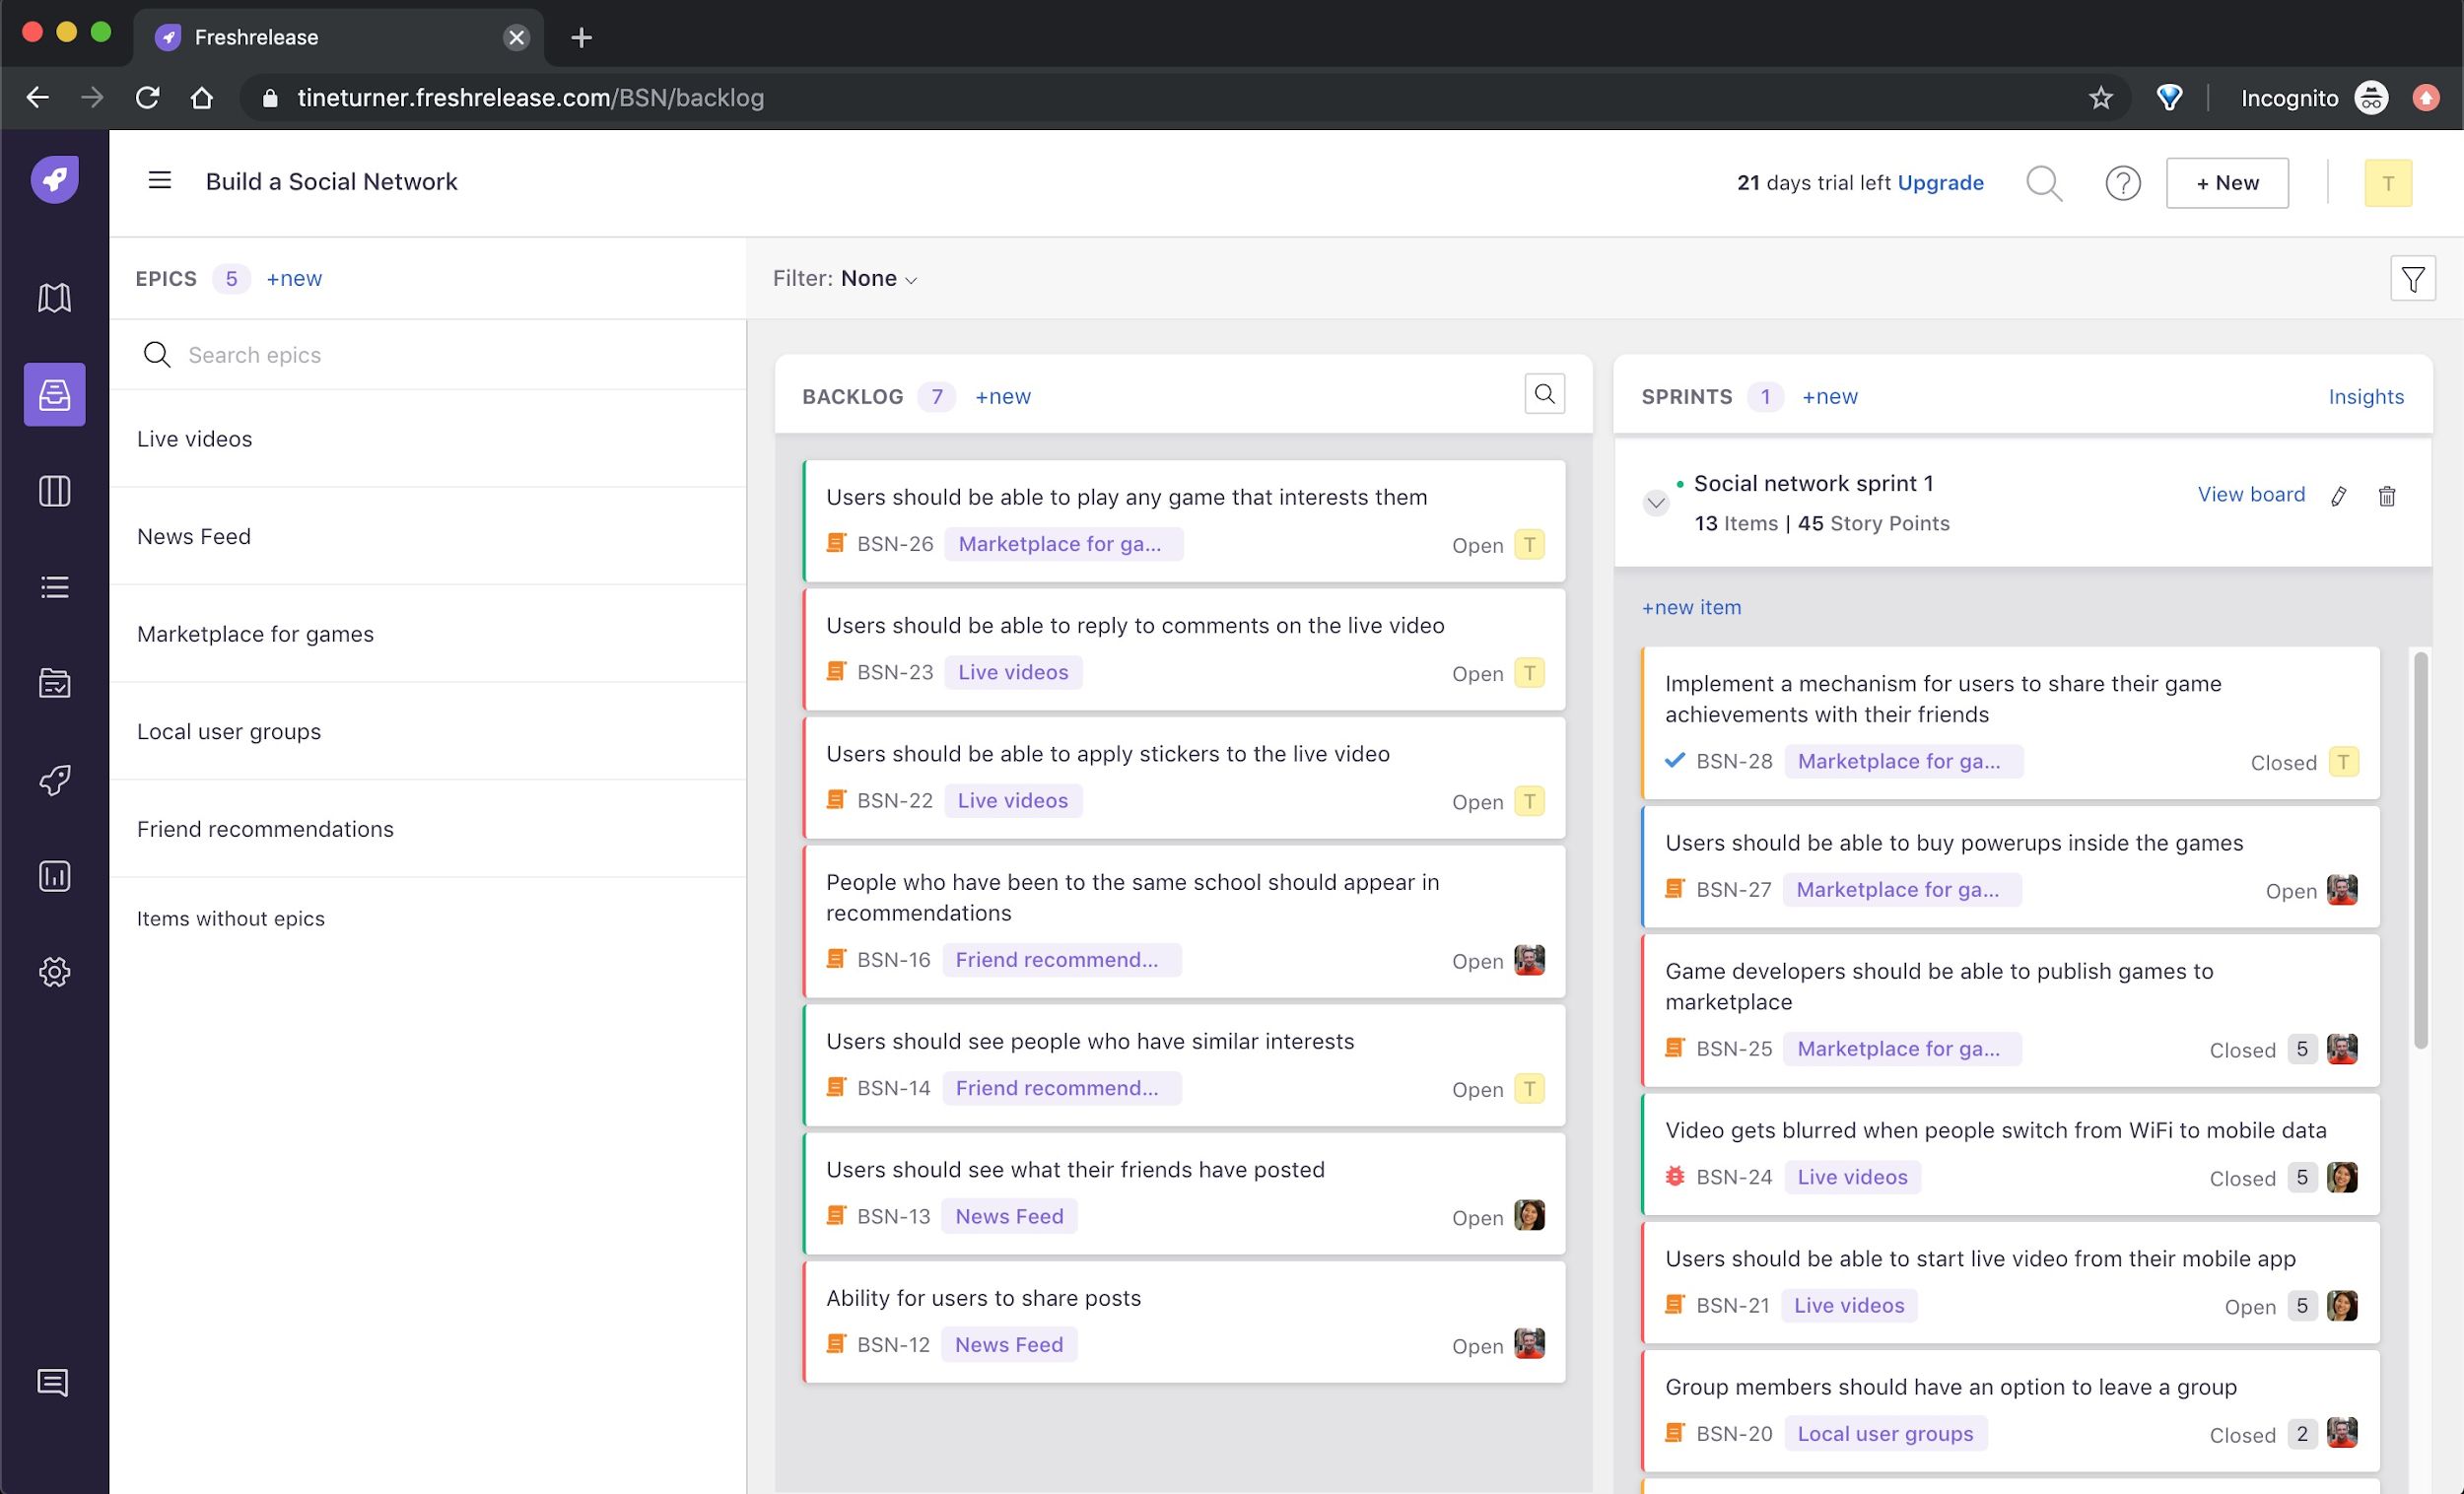Open card BSN-14 similar interests

coord(1185,1065)
